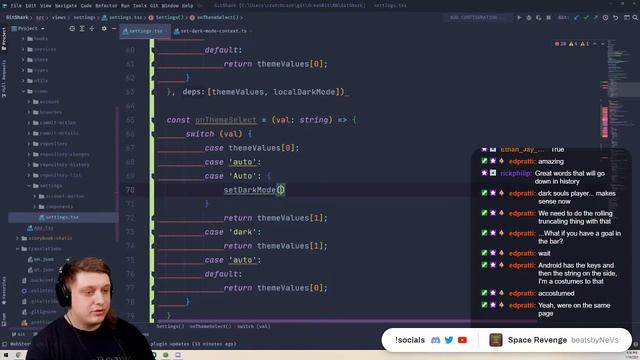Hide the Project panel with minus icon
Screen dimensions: 640x360
(x=114, y=29)
